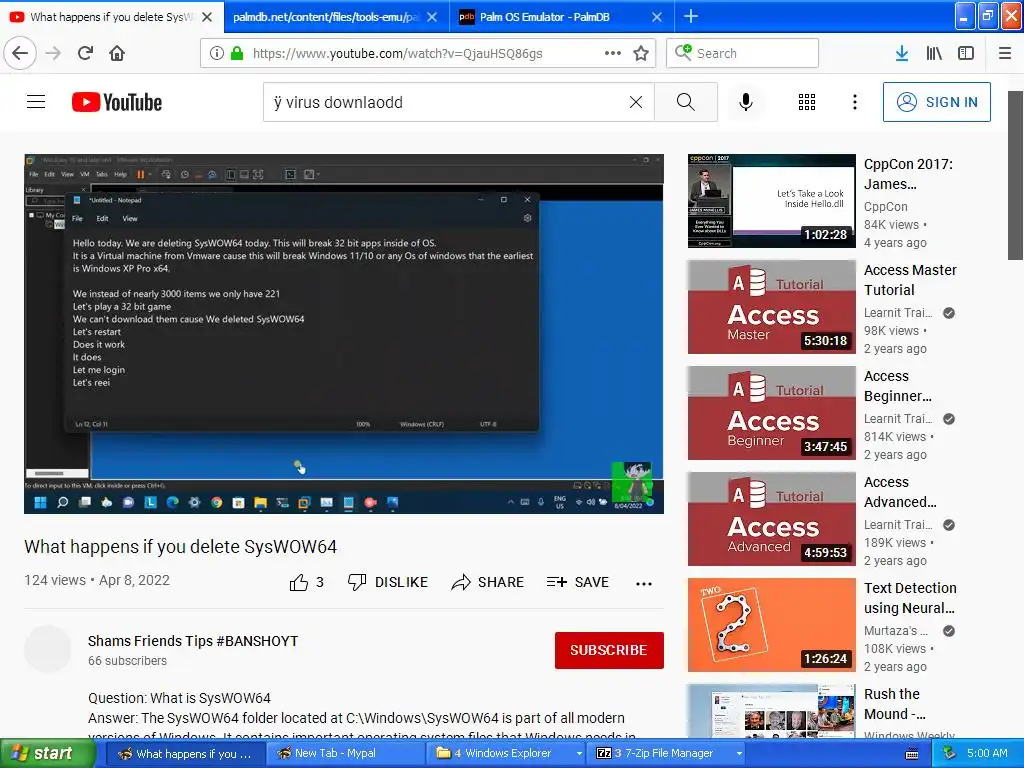This screenshot has height=768, width=1024.
Task: Select the What happens if you delete tab
Action: click(x=112, y=17)
